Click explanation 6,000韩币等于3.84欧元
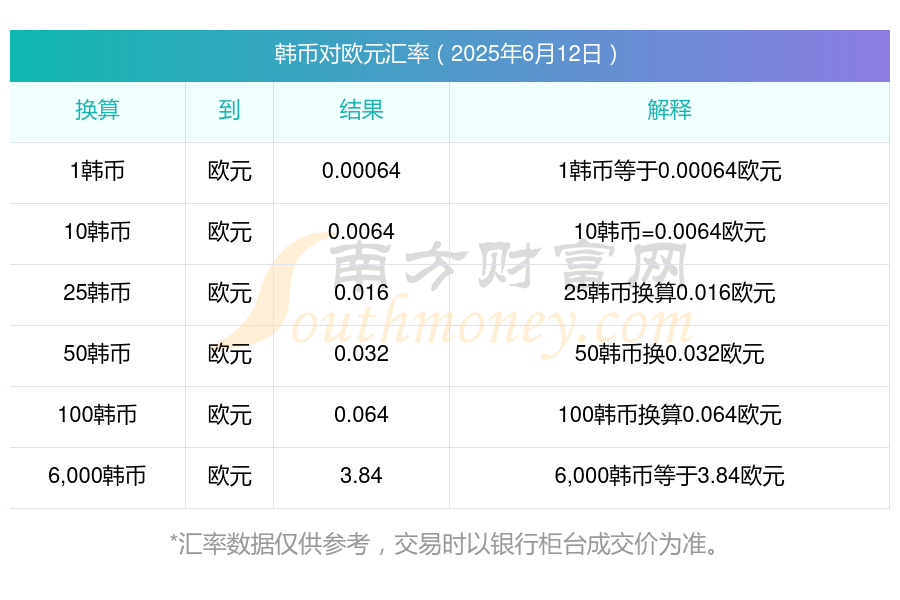Viewport: 900px width, 600px height. pyautogui.click(x=670, y=476)
